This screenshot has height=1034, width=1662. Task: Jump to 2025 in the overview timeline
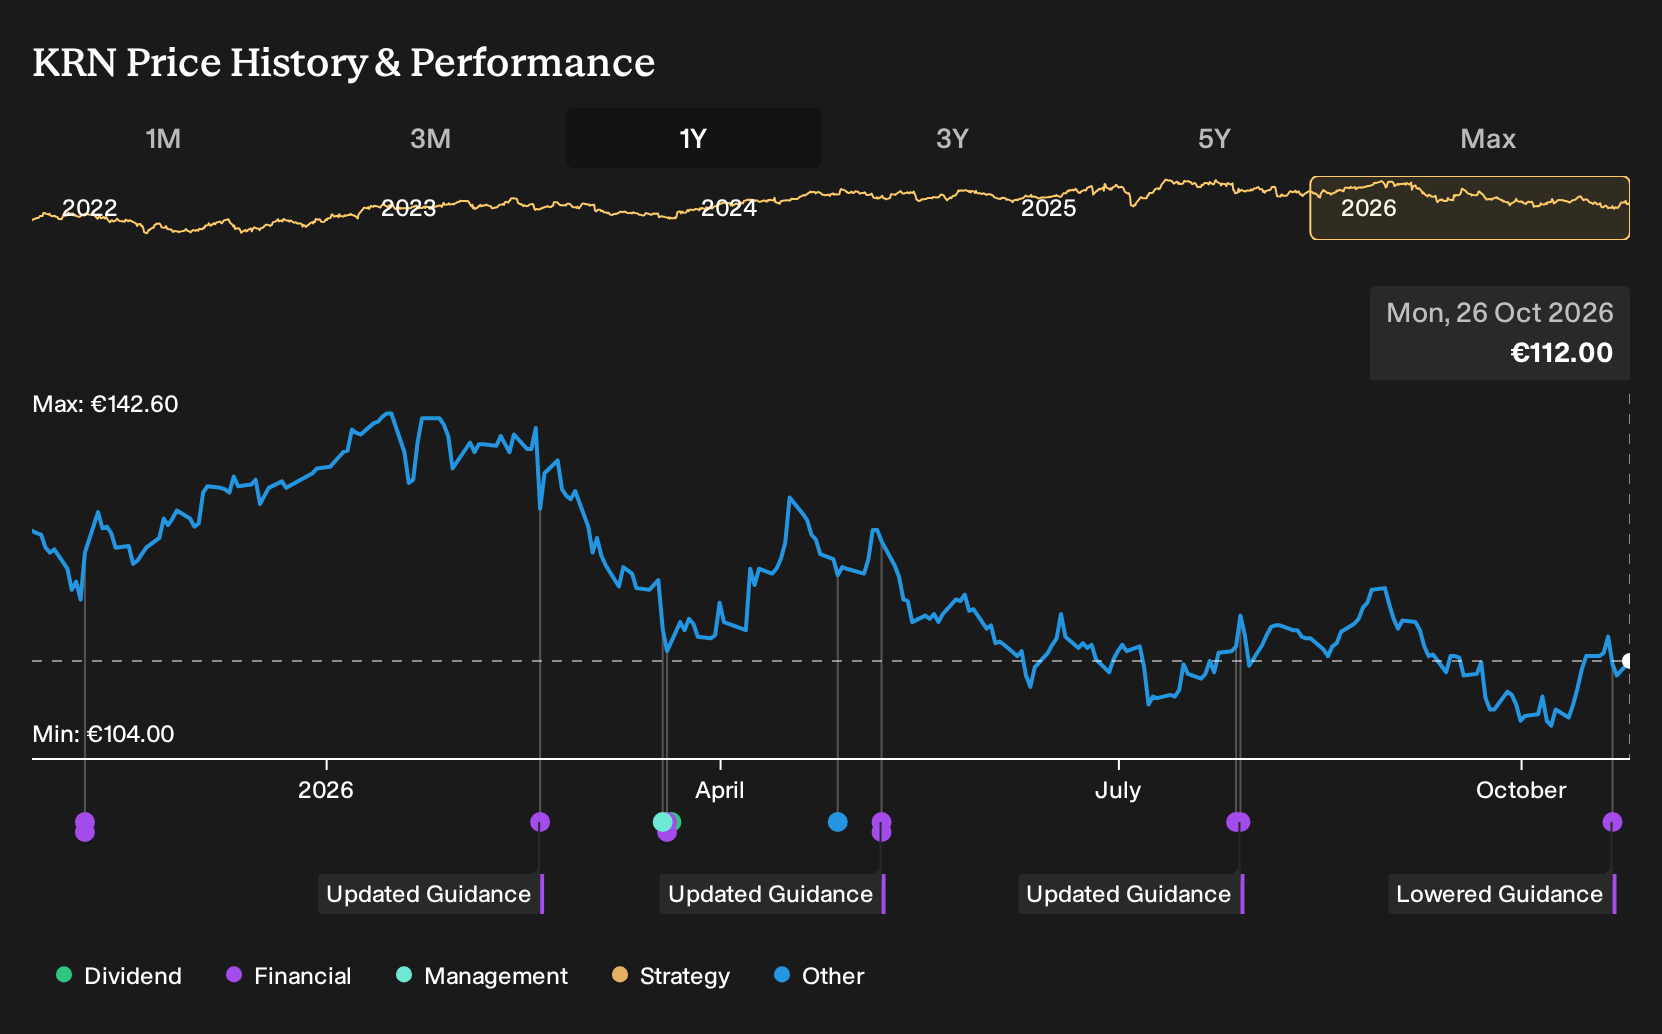1049,208
